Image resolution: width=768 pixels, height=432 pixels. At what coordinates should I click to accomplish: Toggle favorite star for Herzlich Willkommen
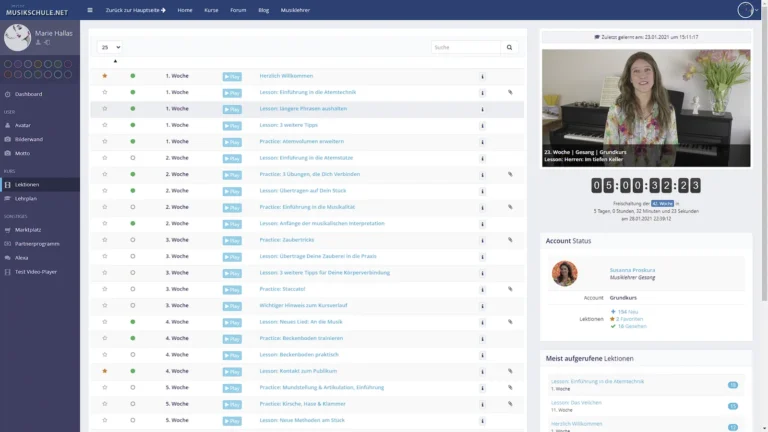pos(105,76)
